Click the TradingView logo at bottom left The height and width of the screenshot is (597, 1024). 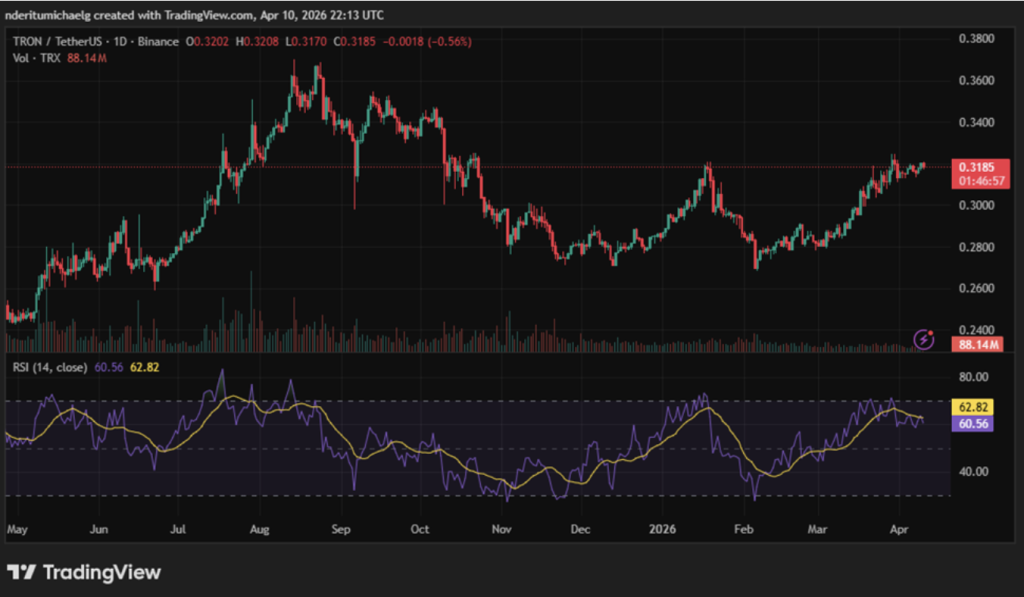[x=84, y=572]
